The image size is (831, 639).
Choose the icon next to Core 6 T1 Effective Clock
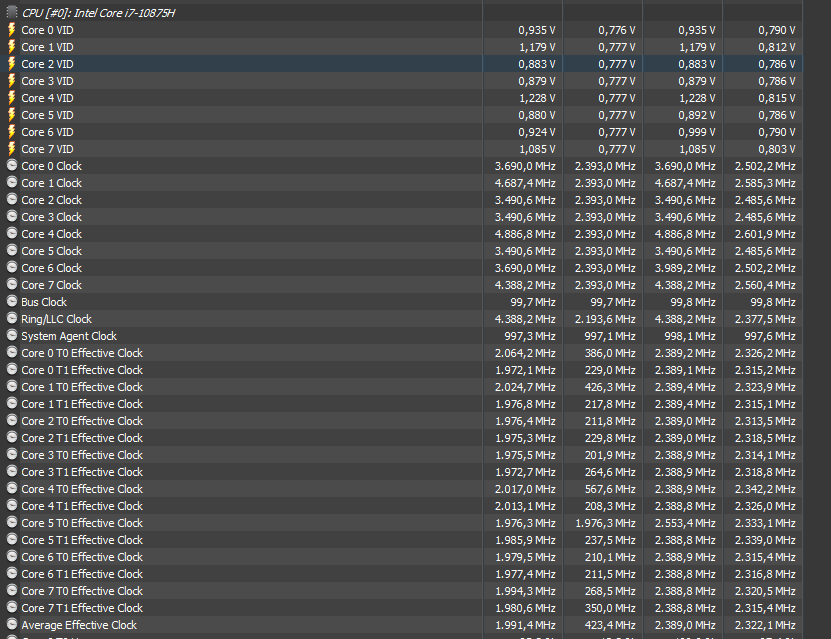tap(12, 573)
